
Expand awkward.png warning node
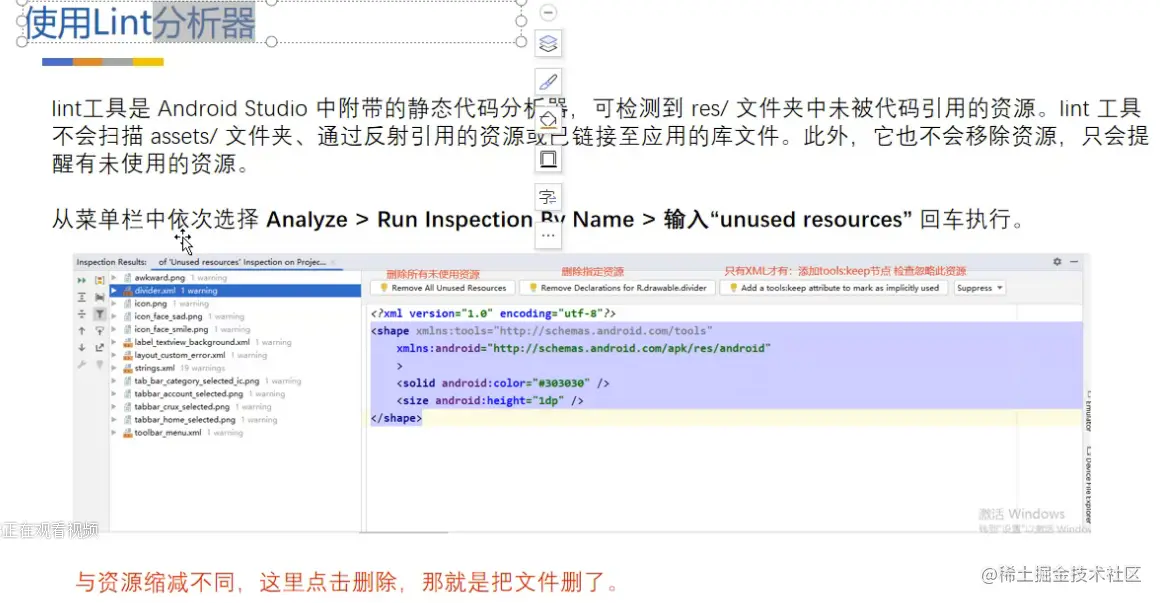[114, 278]
